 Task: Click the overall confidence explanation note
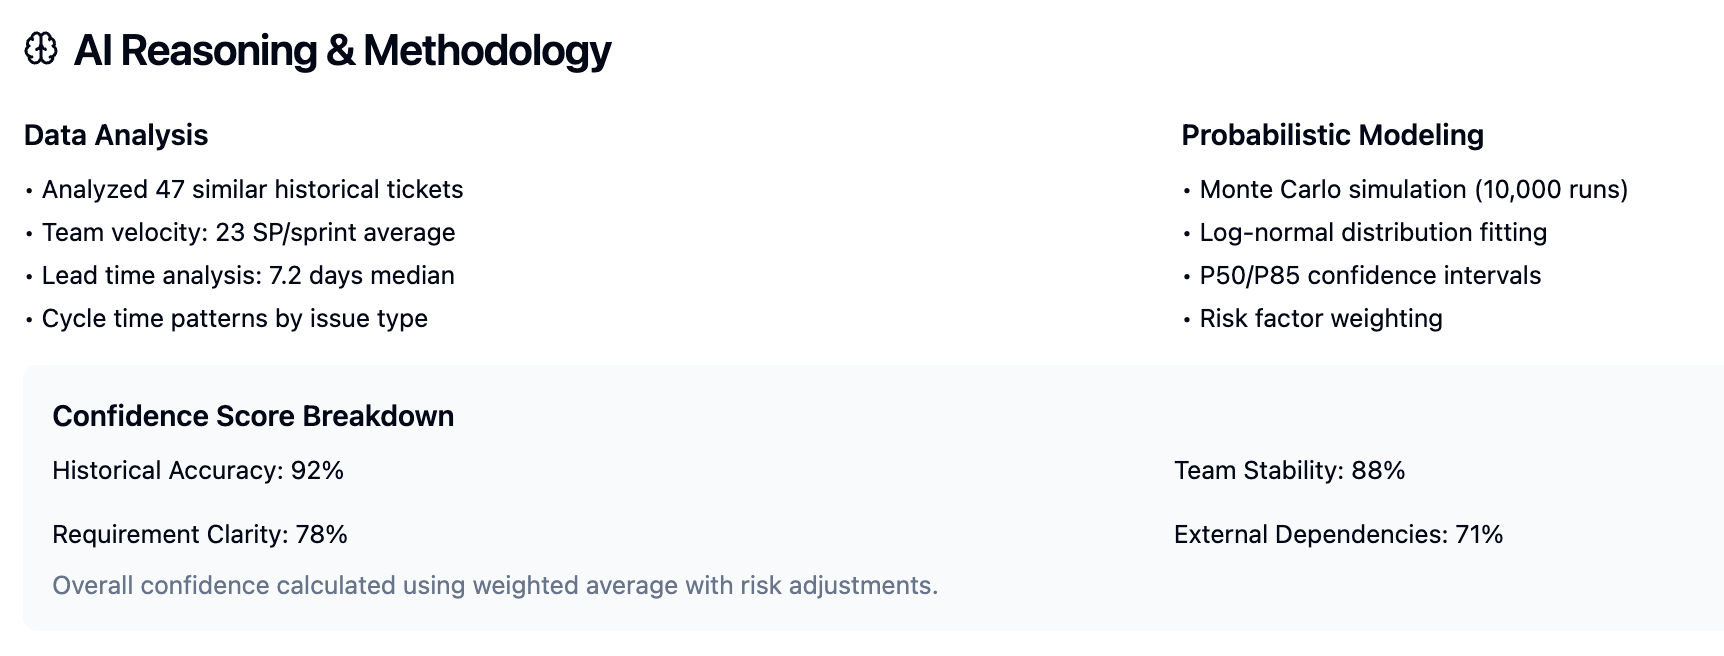point(495,586)
